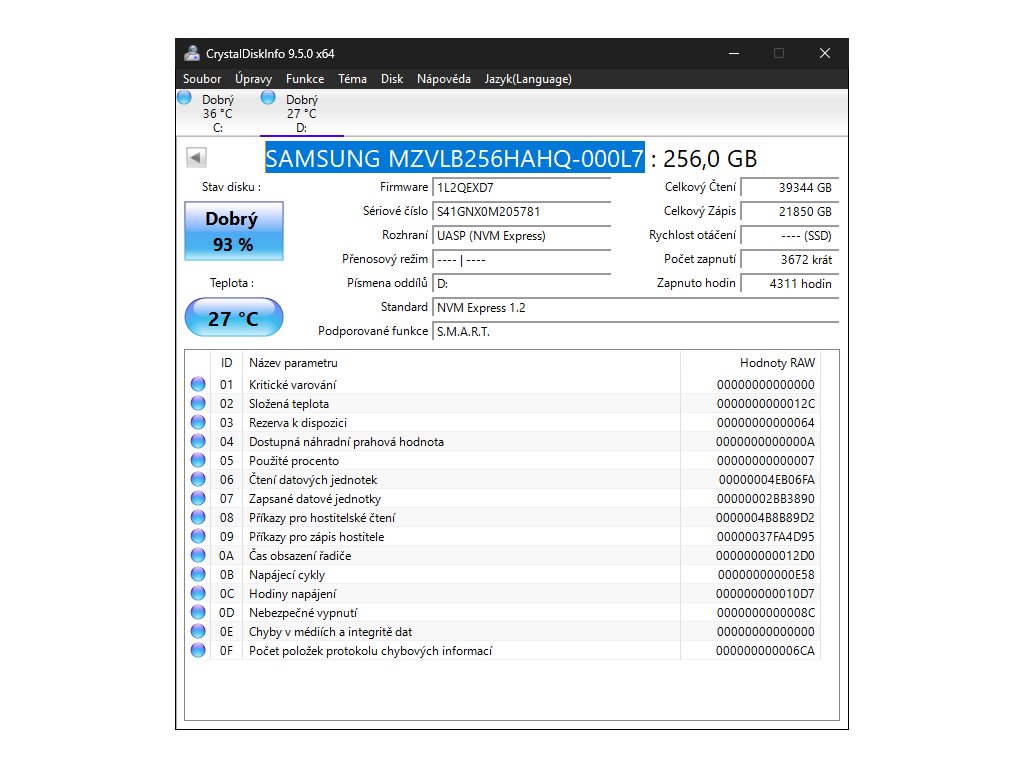Switch to the C: disk tab at 36 °C
Image resolution: width=1024 pixels, height=768 pixels.
coord(217,113)
